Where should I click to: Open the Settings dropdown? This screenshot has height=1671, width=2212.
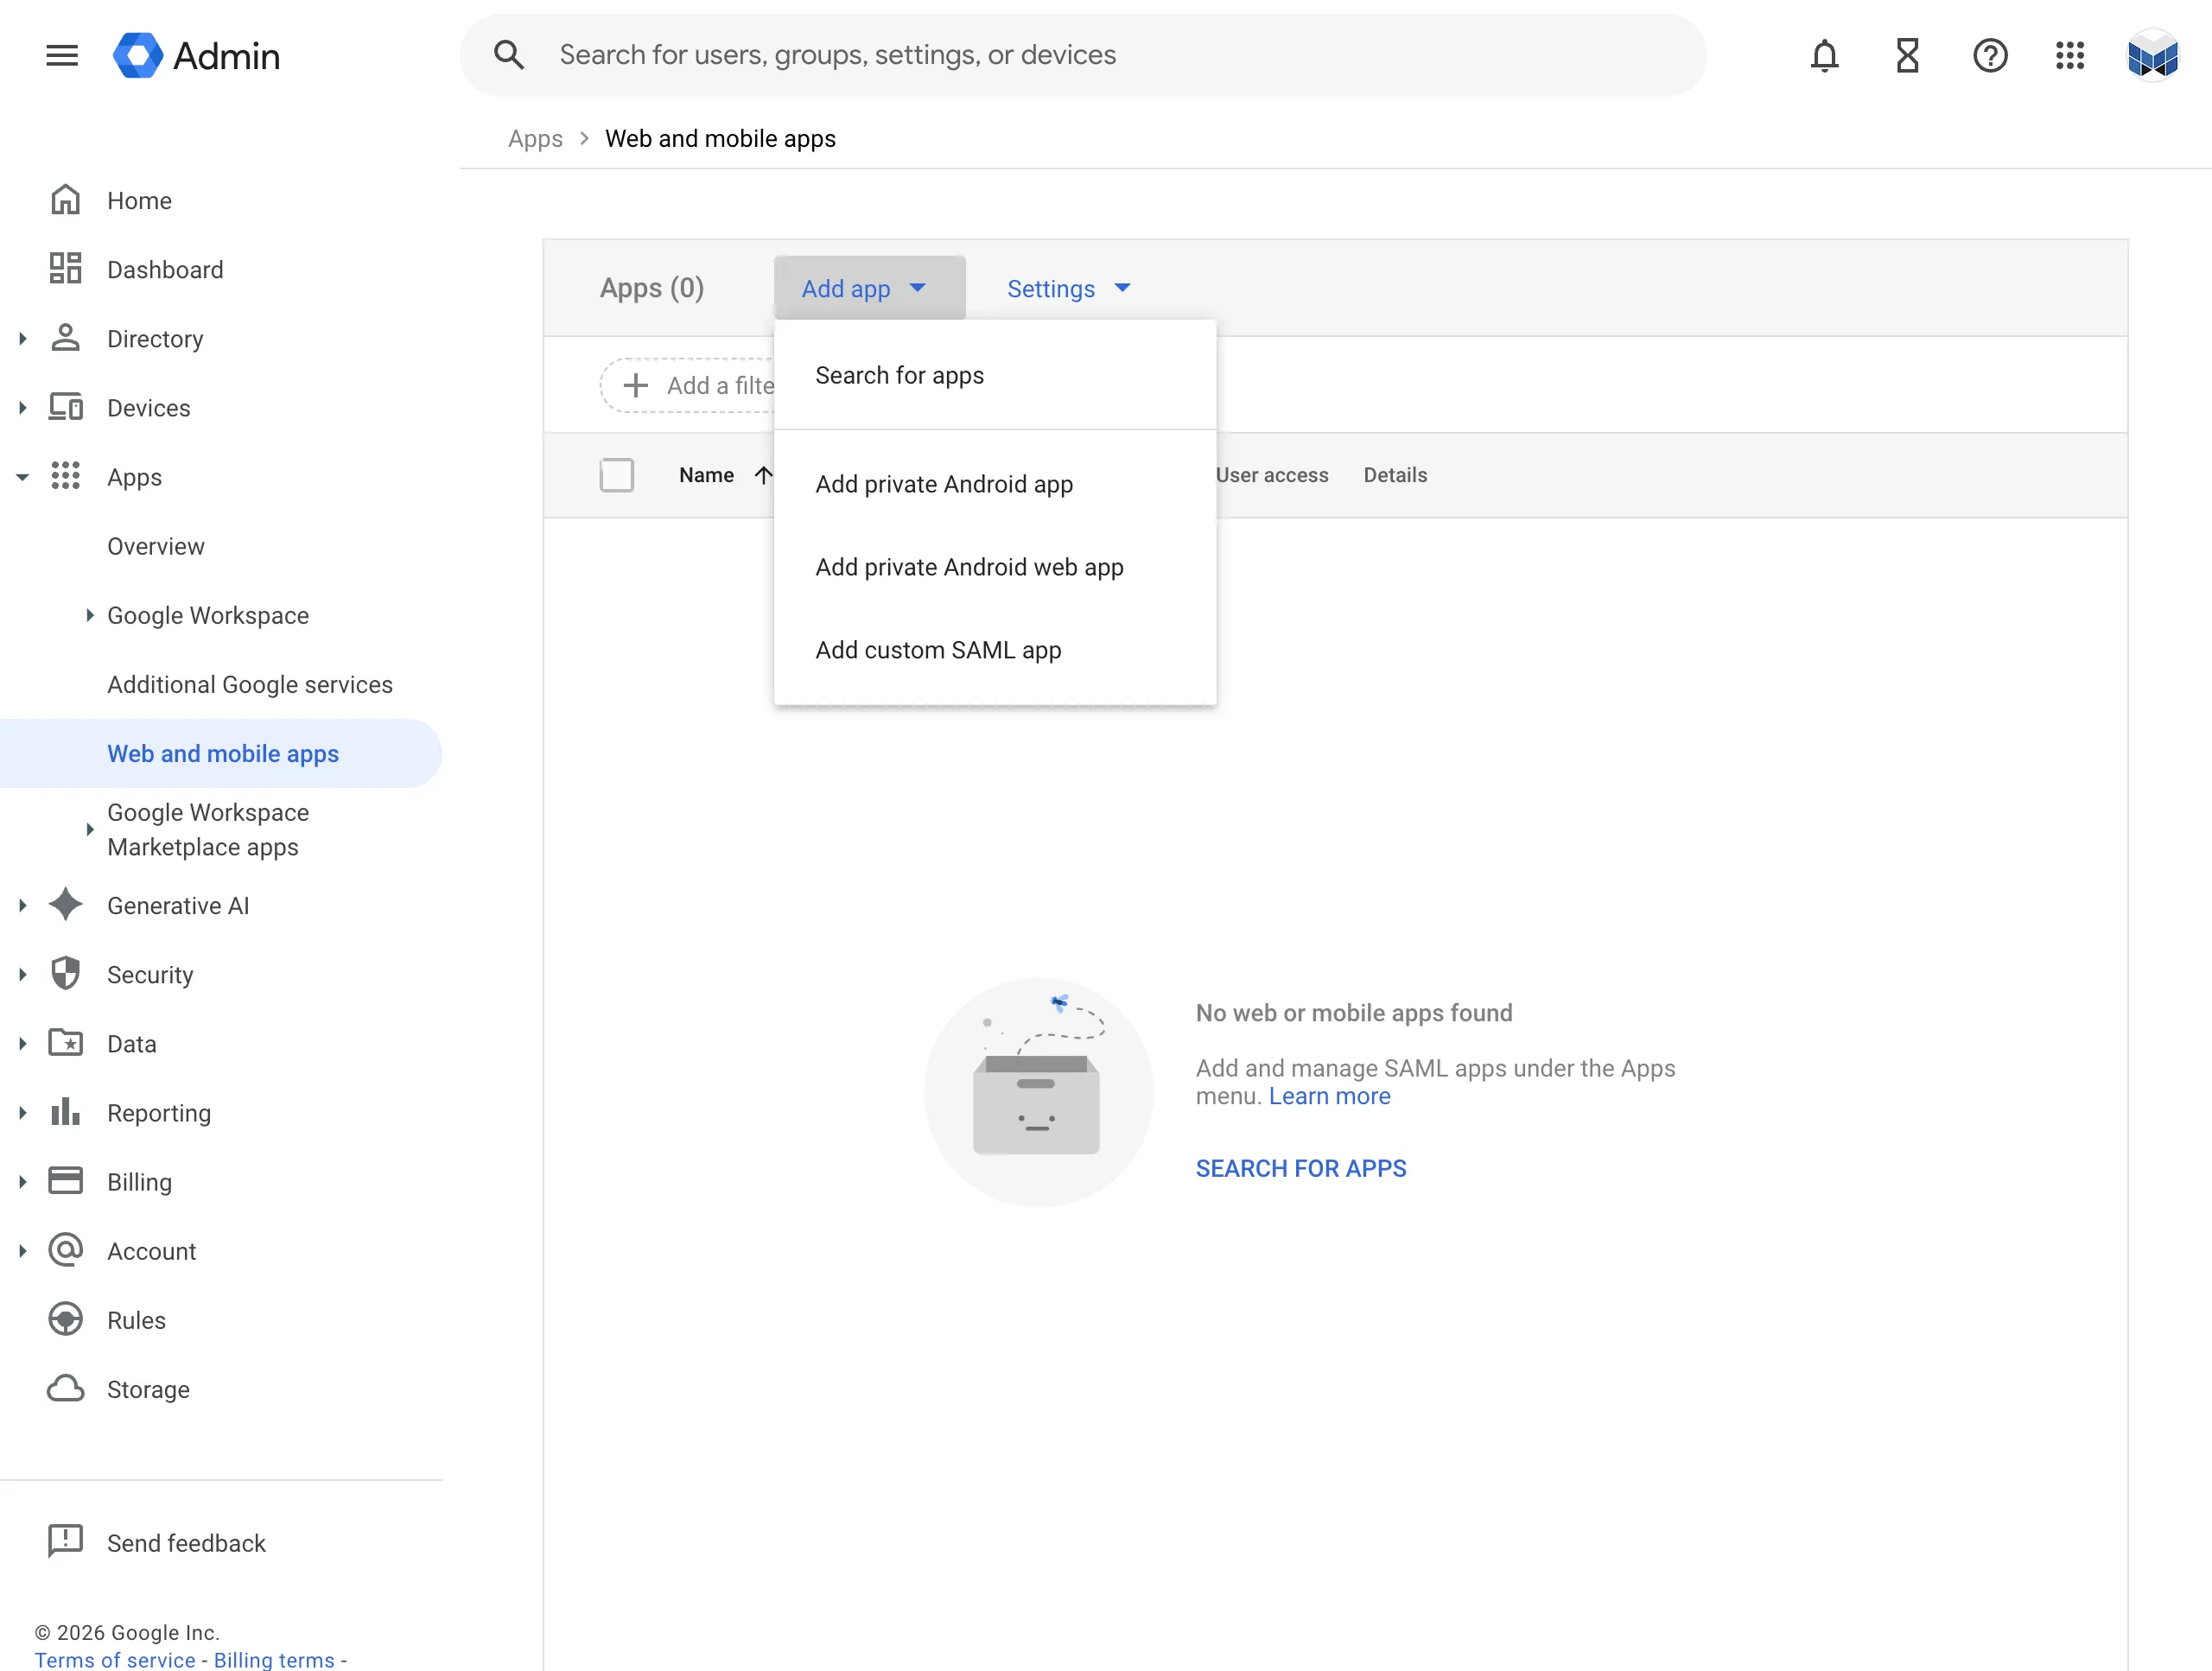pos(1069,288)
